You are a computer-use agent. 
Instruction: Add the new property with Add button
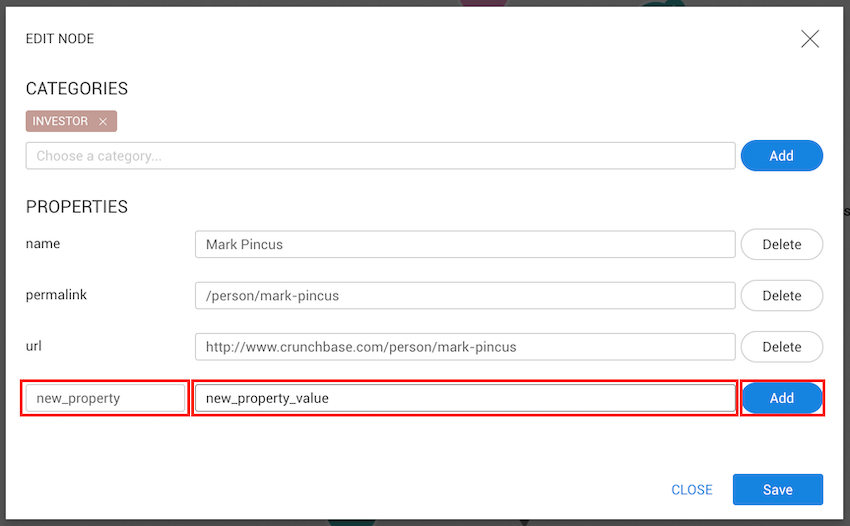click(x=781, y=398)
